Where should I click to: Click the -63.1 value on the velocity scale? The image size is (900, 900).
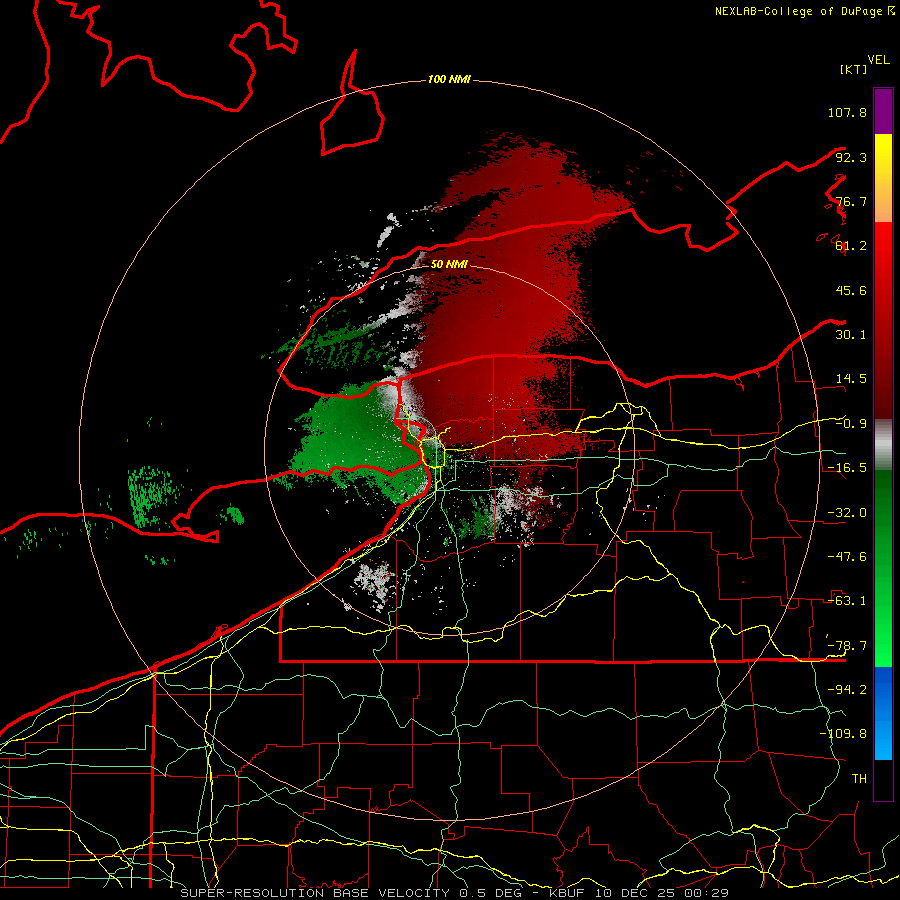pos(847,601)
